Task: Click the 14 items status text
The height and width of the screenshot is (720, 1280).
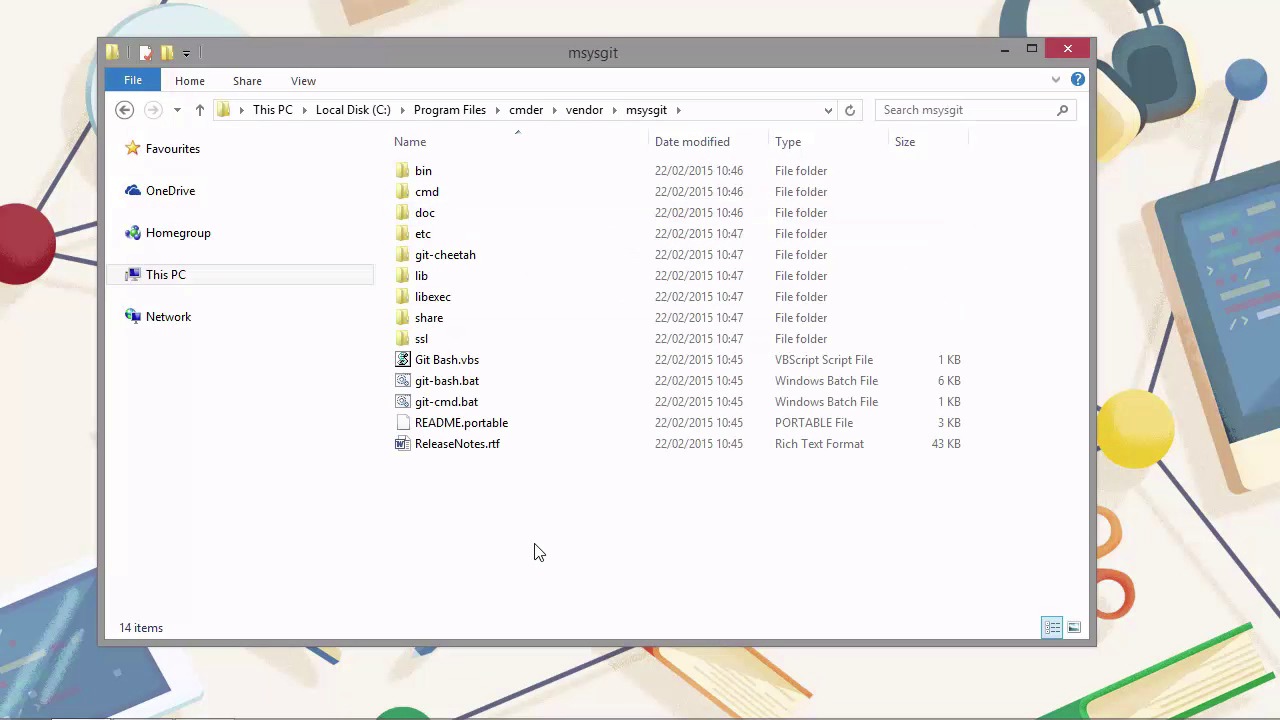Action: [x=141, y=628]
